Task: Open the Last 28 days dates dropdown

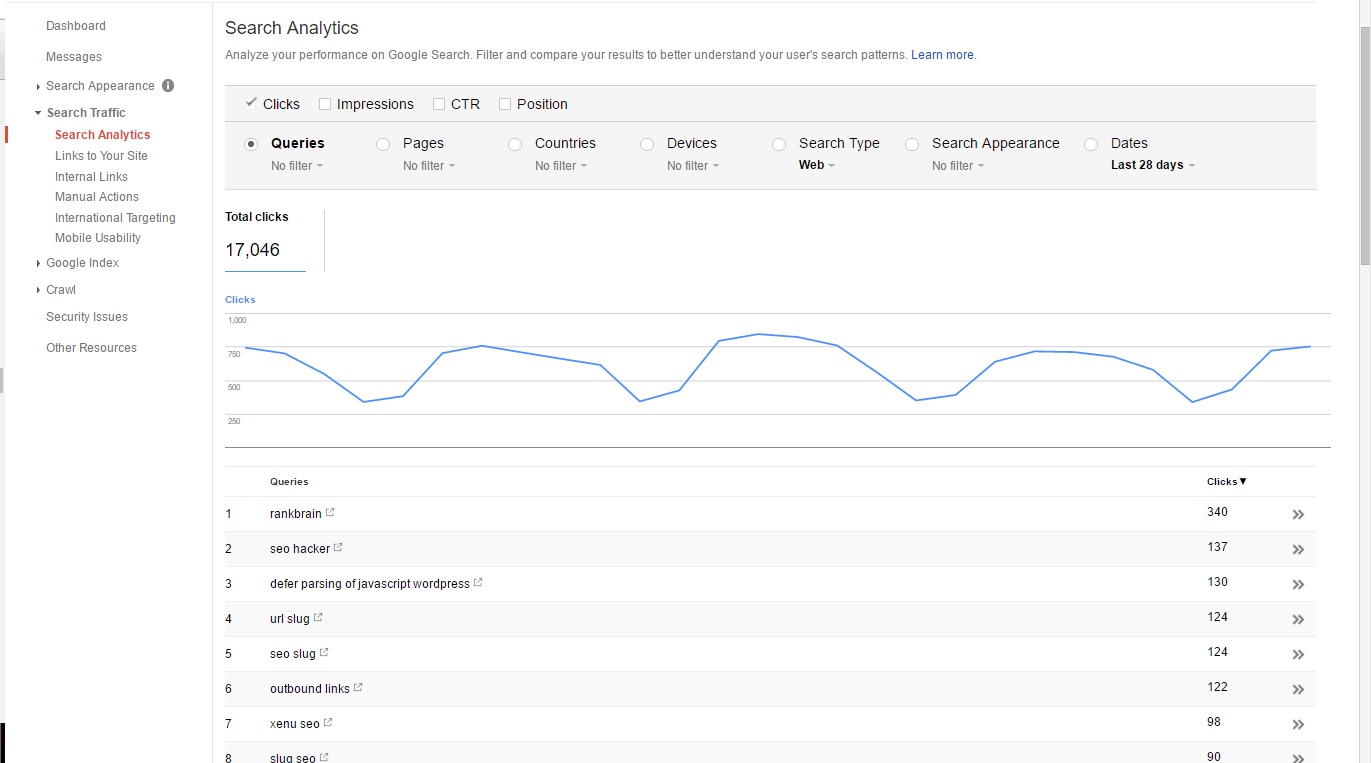Action: pos(1152,166)
